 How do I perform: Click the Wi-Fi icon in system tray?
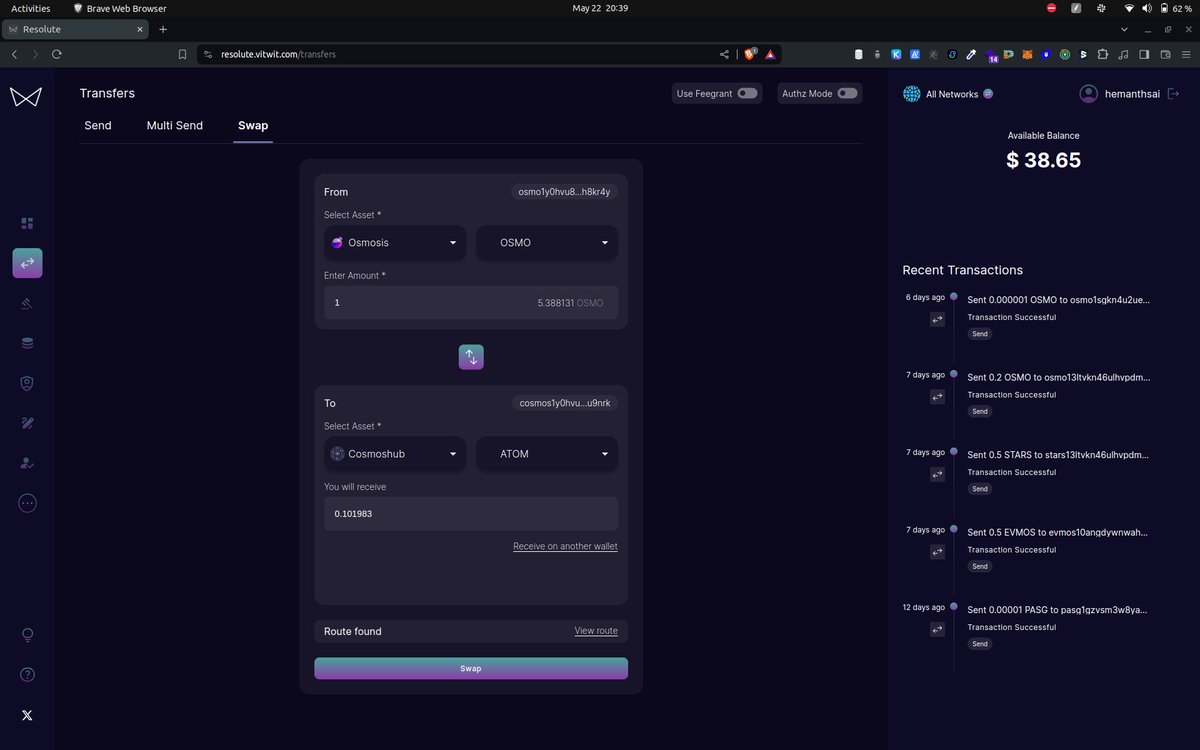(x=1129, y=8)
